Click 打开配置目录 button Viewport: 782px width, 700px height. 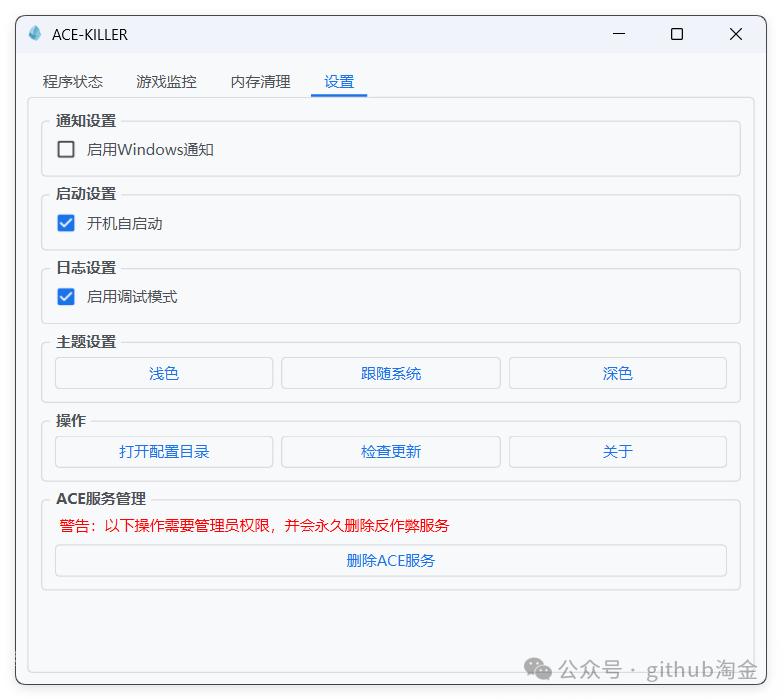coord(164,452)
